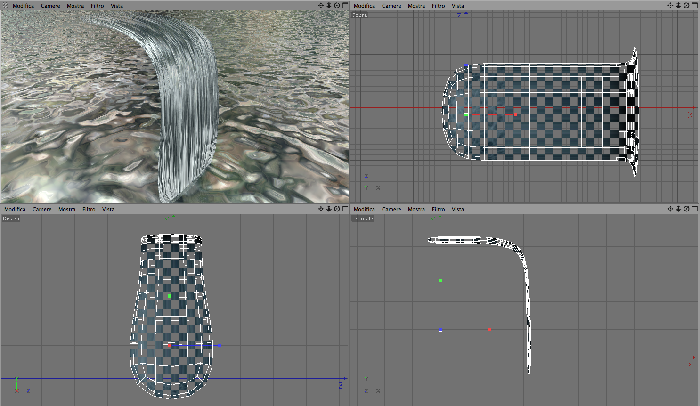The image size is (700, 406).
Task: Open Modifica menu in the right-side (Destra) viewport
Action: pyautogui.click(x=15, y=209)
